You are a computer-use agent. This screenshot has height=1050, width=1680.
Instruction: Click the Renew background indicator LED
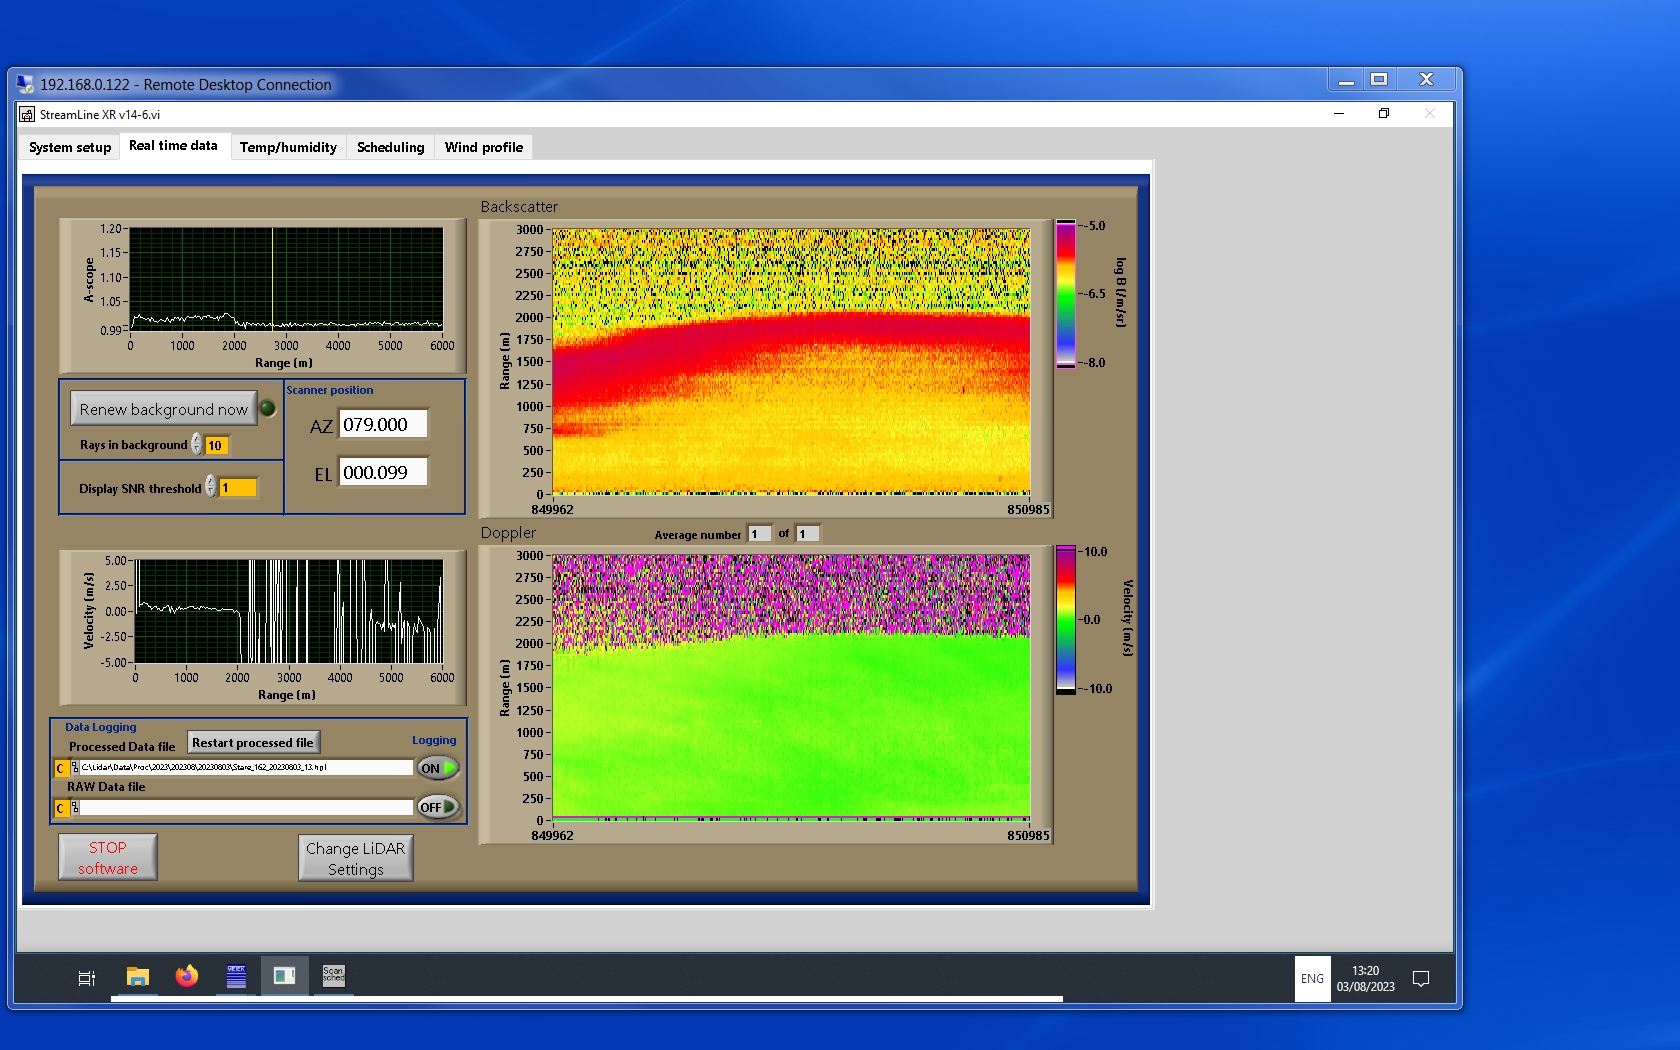click(268, 408)
